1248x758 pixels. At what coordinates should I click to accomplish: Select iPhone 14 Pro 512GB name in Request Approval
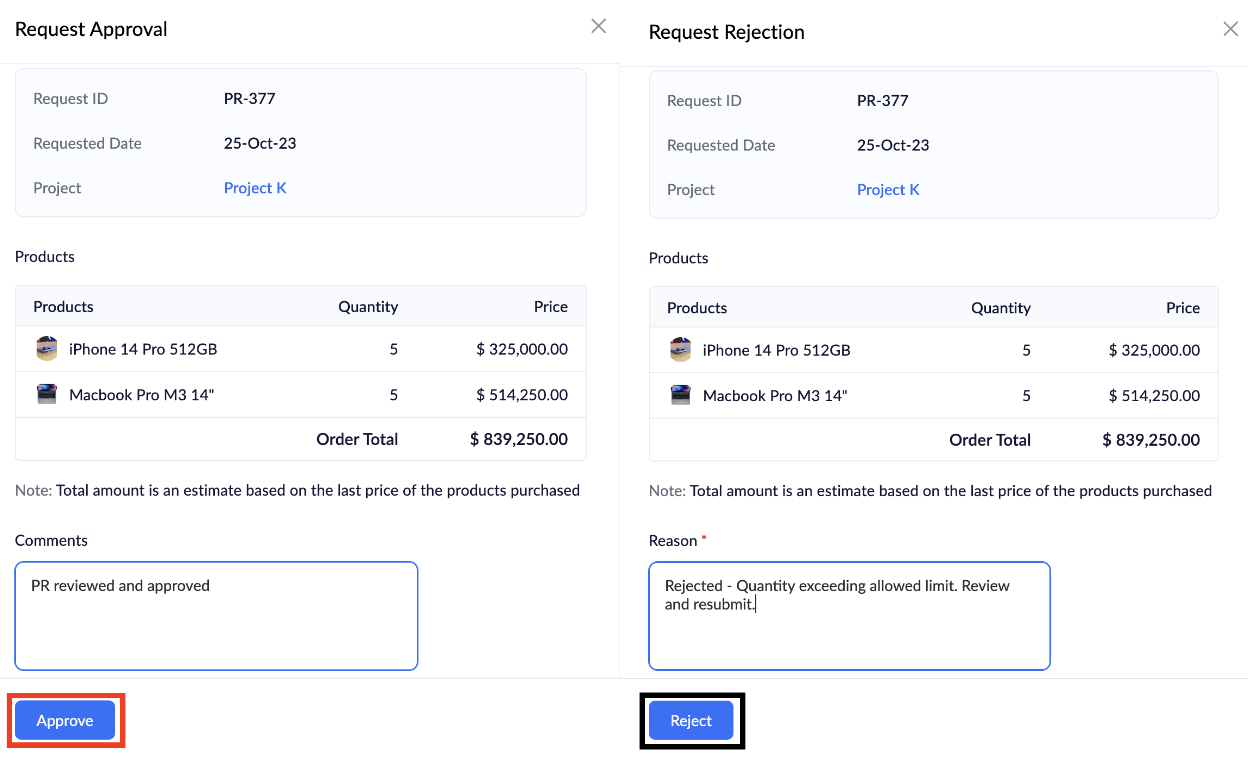click(143, 349)
